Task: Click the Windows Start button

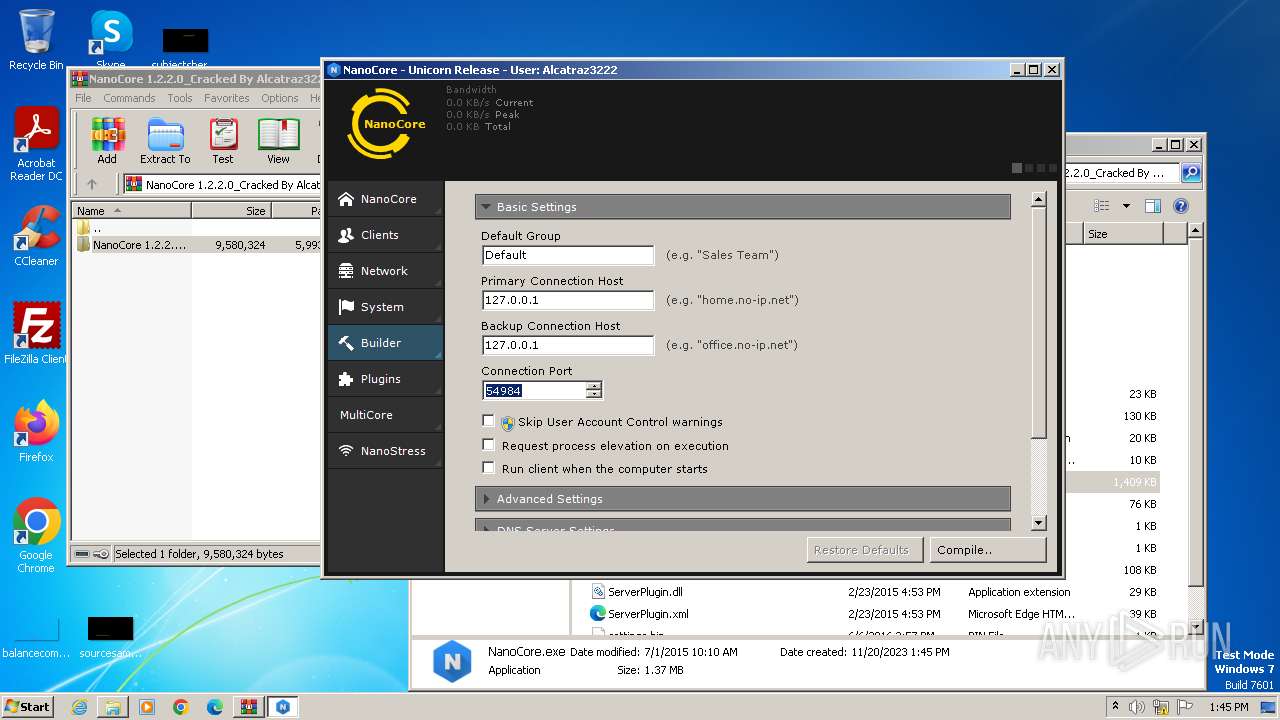Action: click(x=27, y=706)
